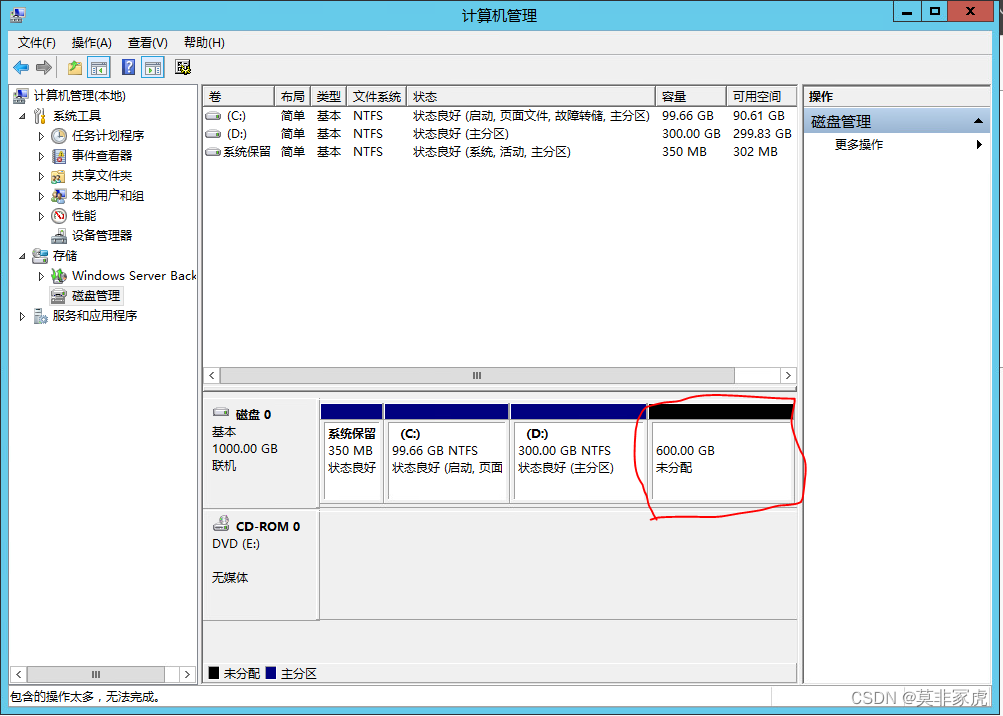Expand the 事件查看器 node
Viewport: 1003px width, 716px height.
41,156
